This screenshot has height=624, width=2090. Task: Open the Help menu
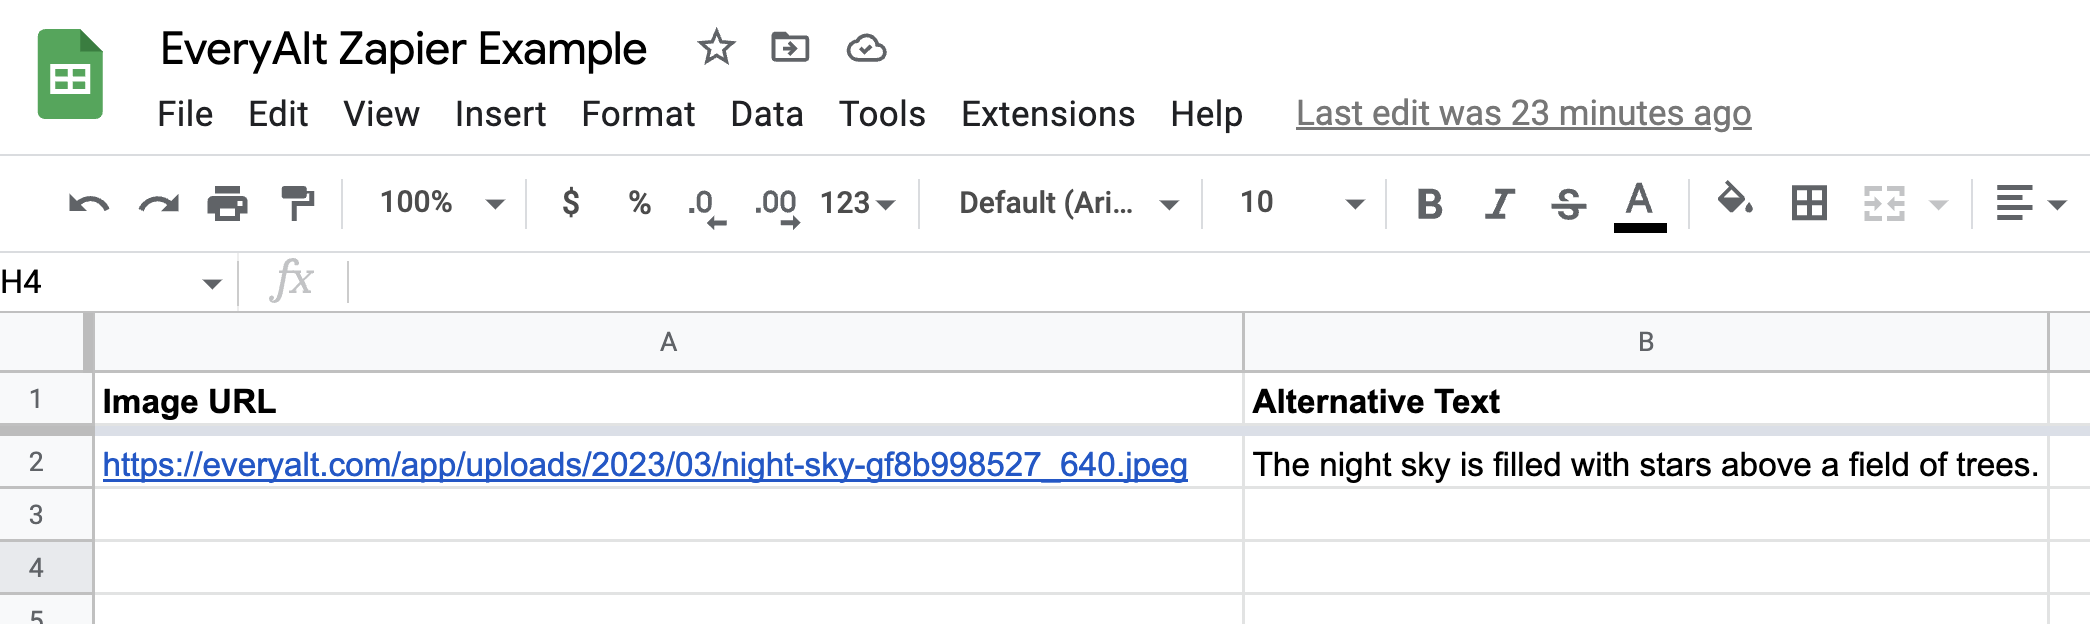point(1206,114)
